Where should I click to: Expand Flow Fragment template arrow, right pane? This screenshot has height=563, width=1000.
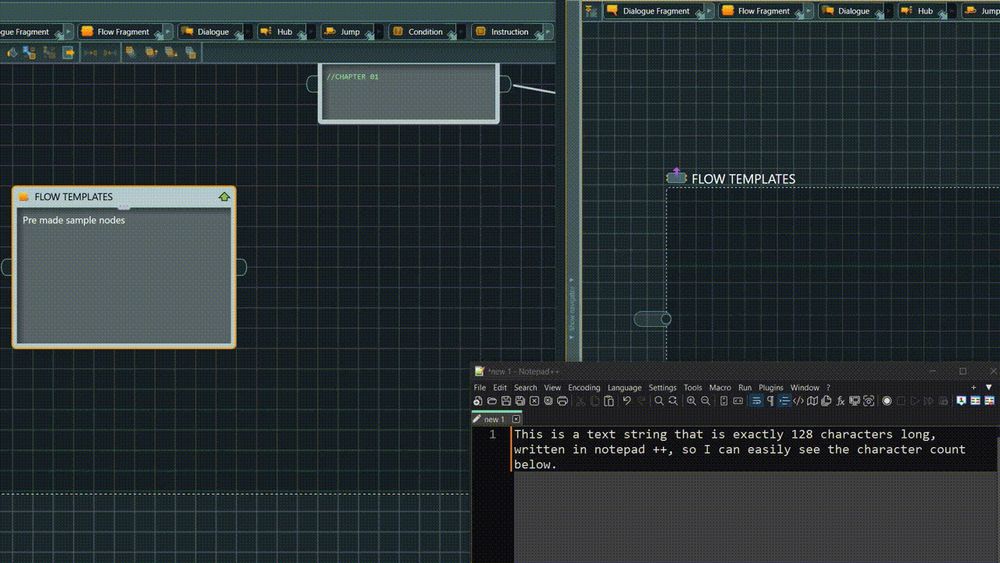point(809,11)
